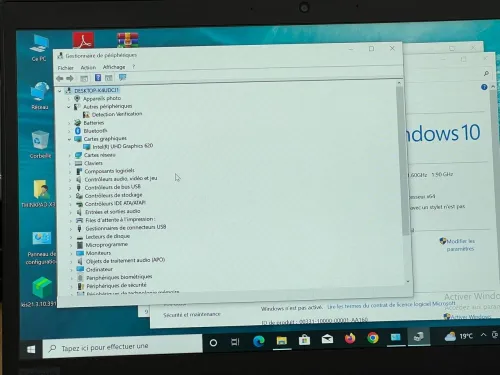The height and width of the screenshot is (375, 500).
Task: Click the Lecteurs de disque icon
Action: pyautogui.click(x=80, y=237)
